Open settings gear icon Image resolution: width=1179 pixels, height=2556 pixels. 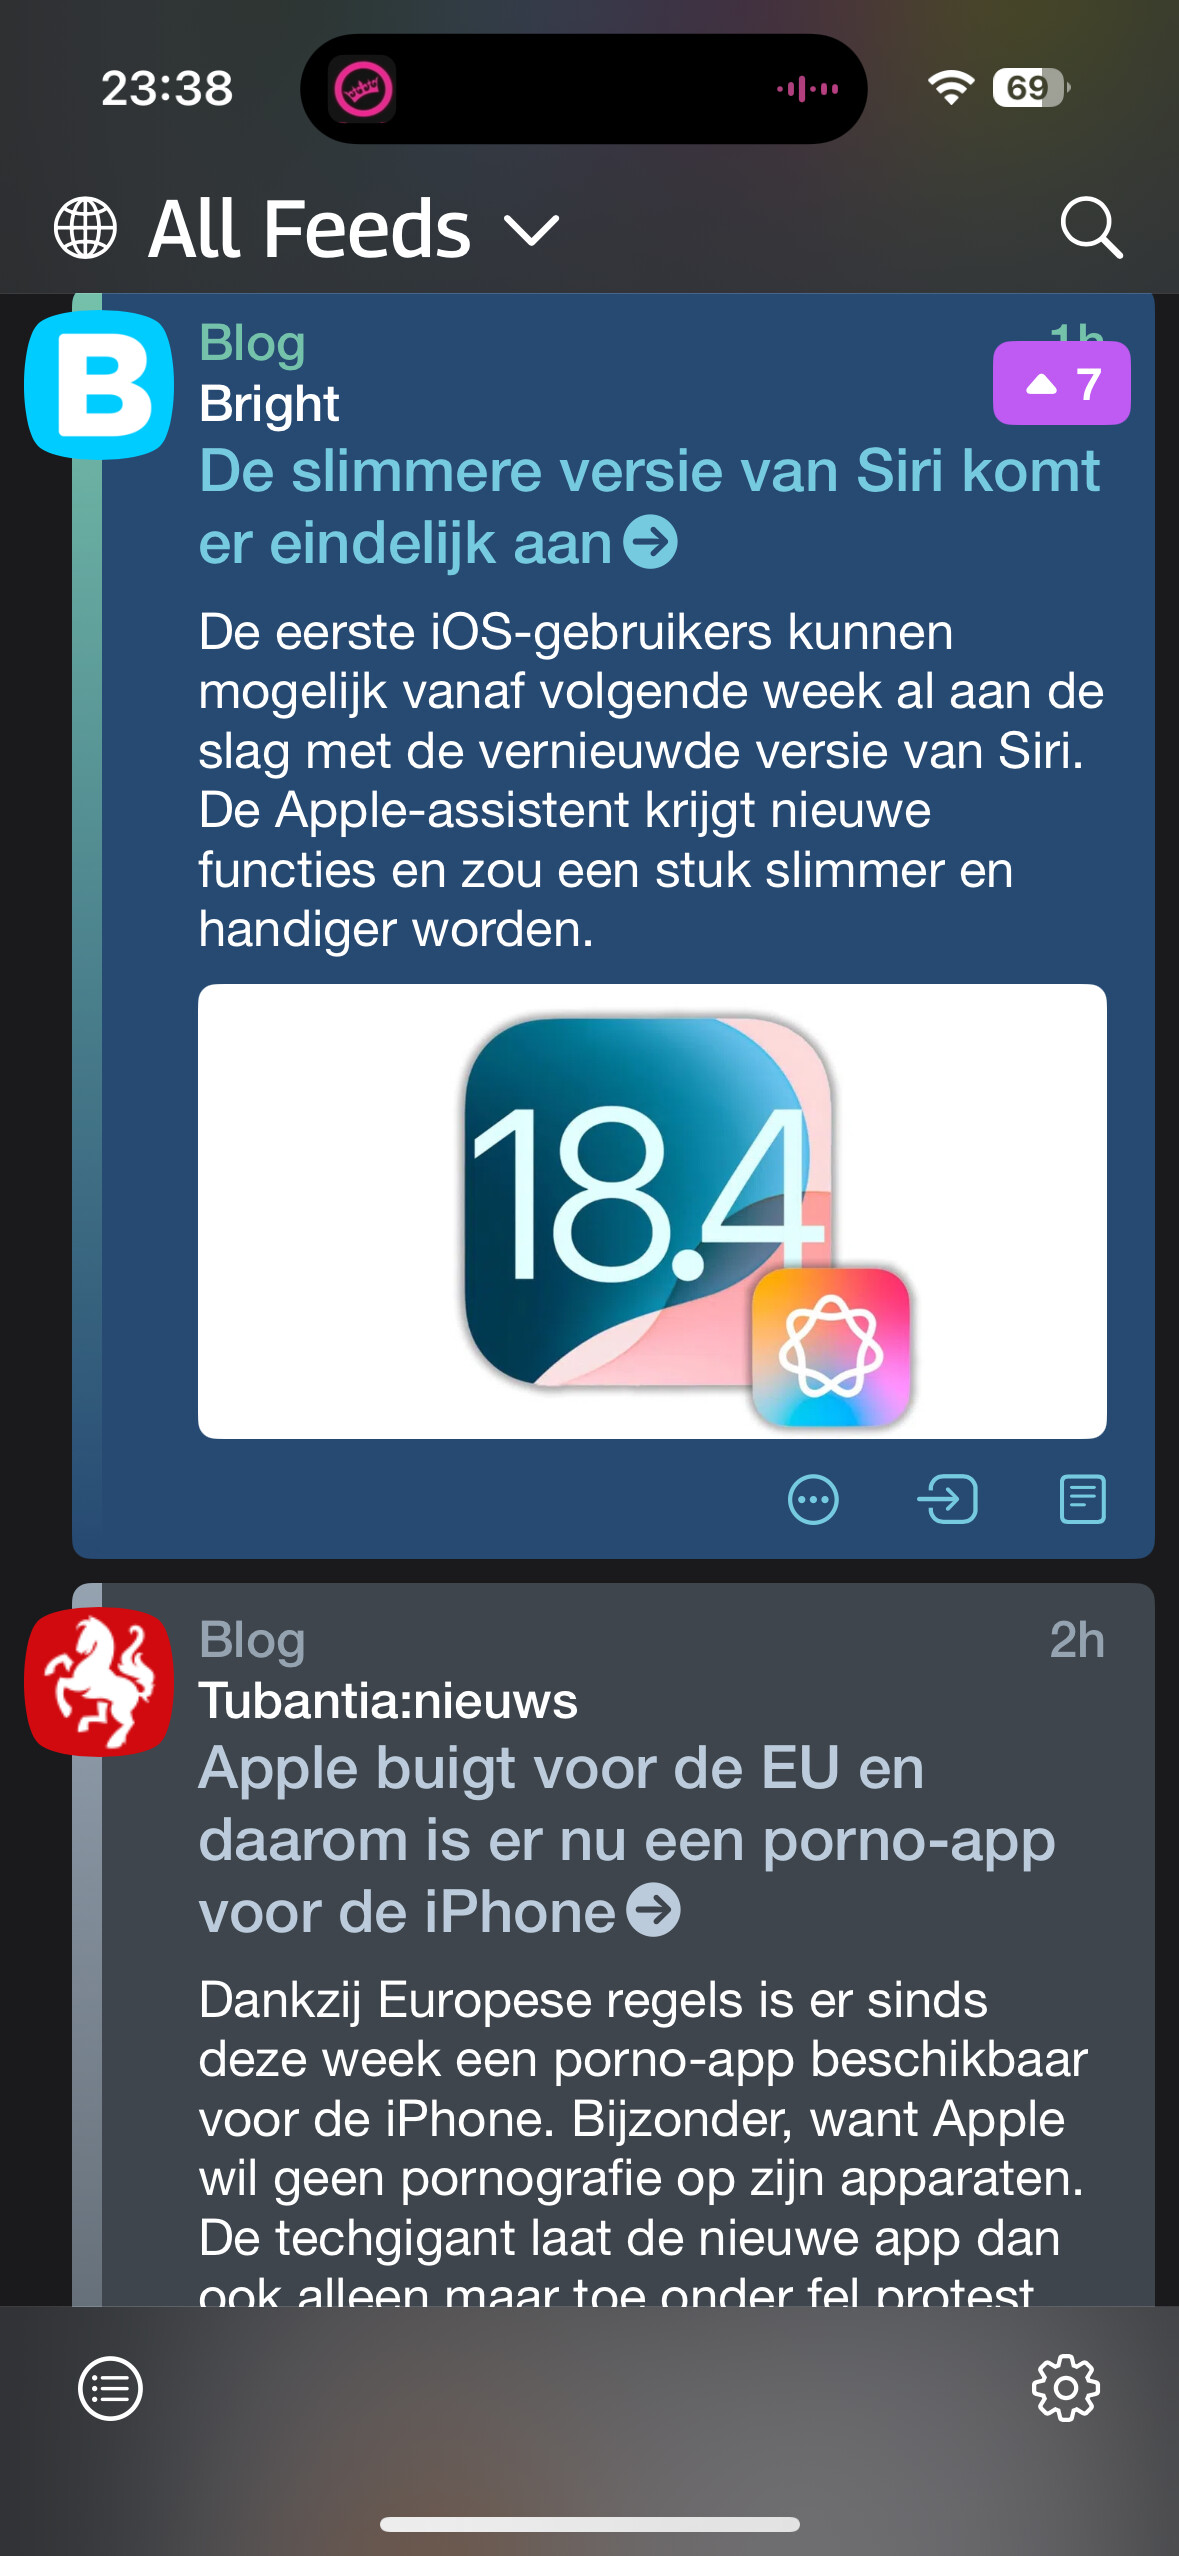1066,2388
